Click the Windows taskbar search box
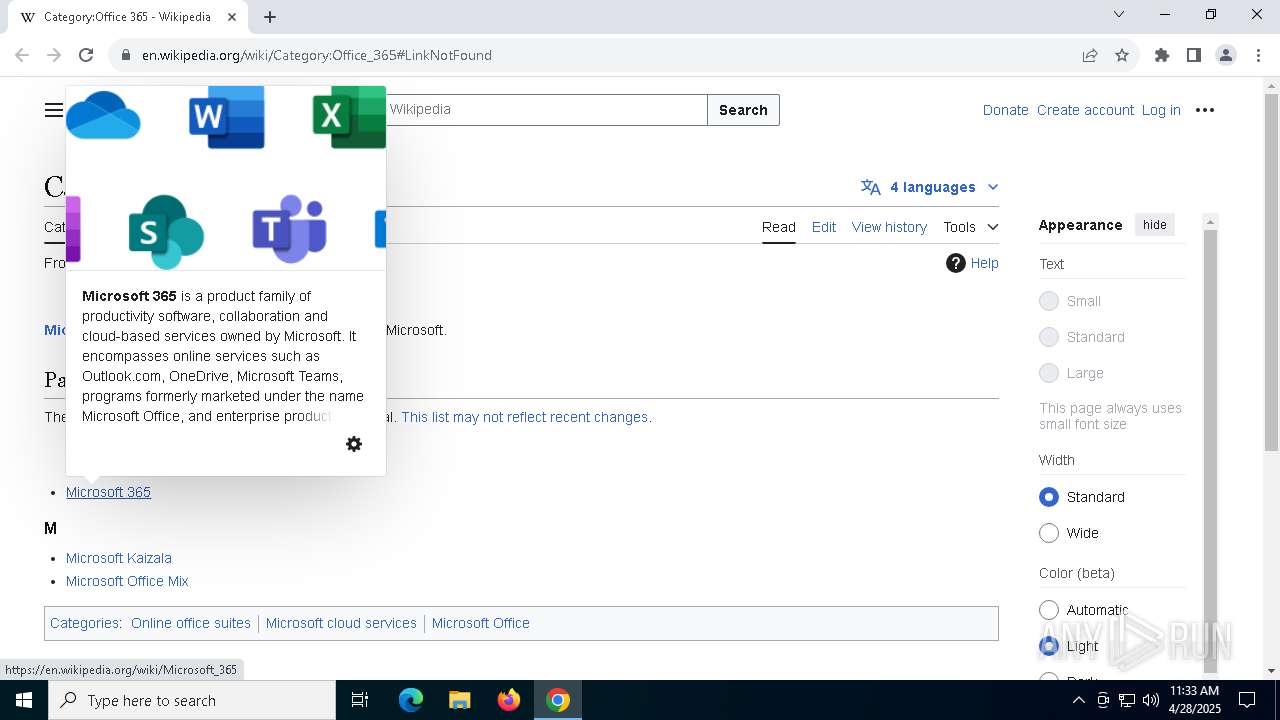 (x=192, y=700)
